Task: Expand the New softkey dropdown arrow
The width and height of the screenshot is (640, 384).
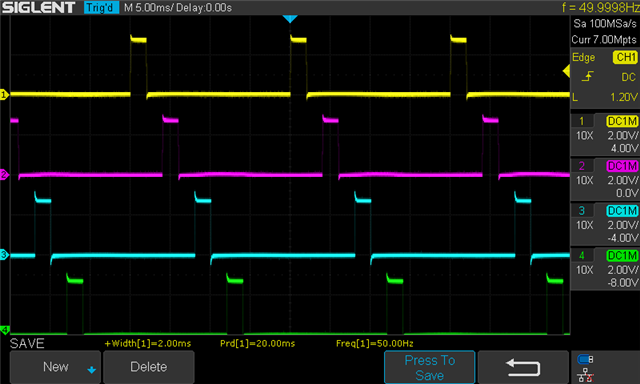Action: point(91,370)
